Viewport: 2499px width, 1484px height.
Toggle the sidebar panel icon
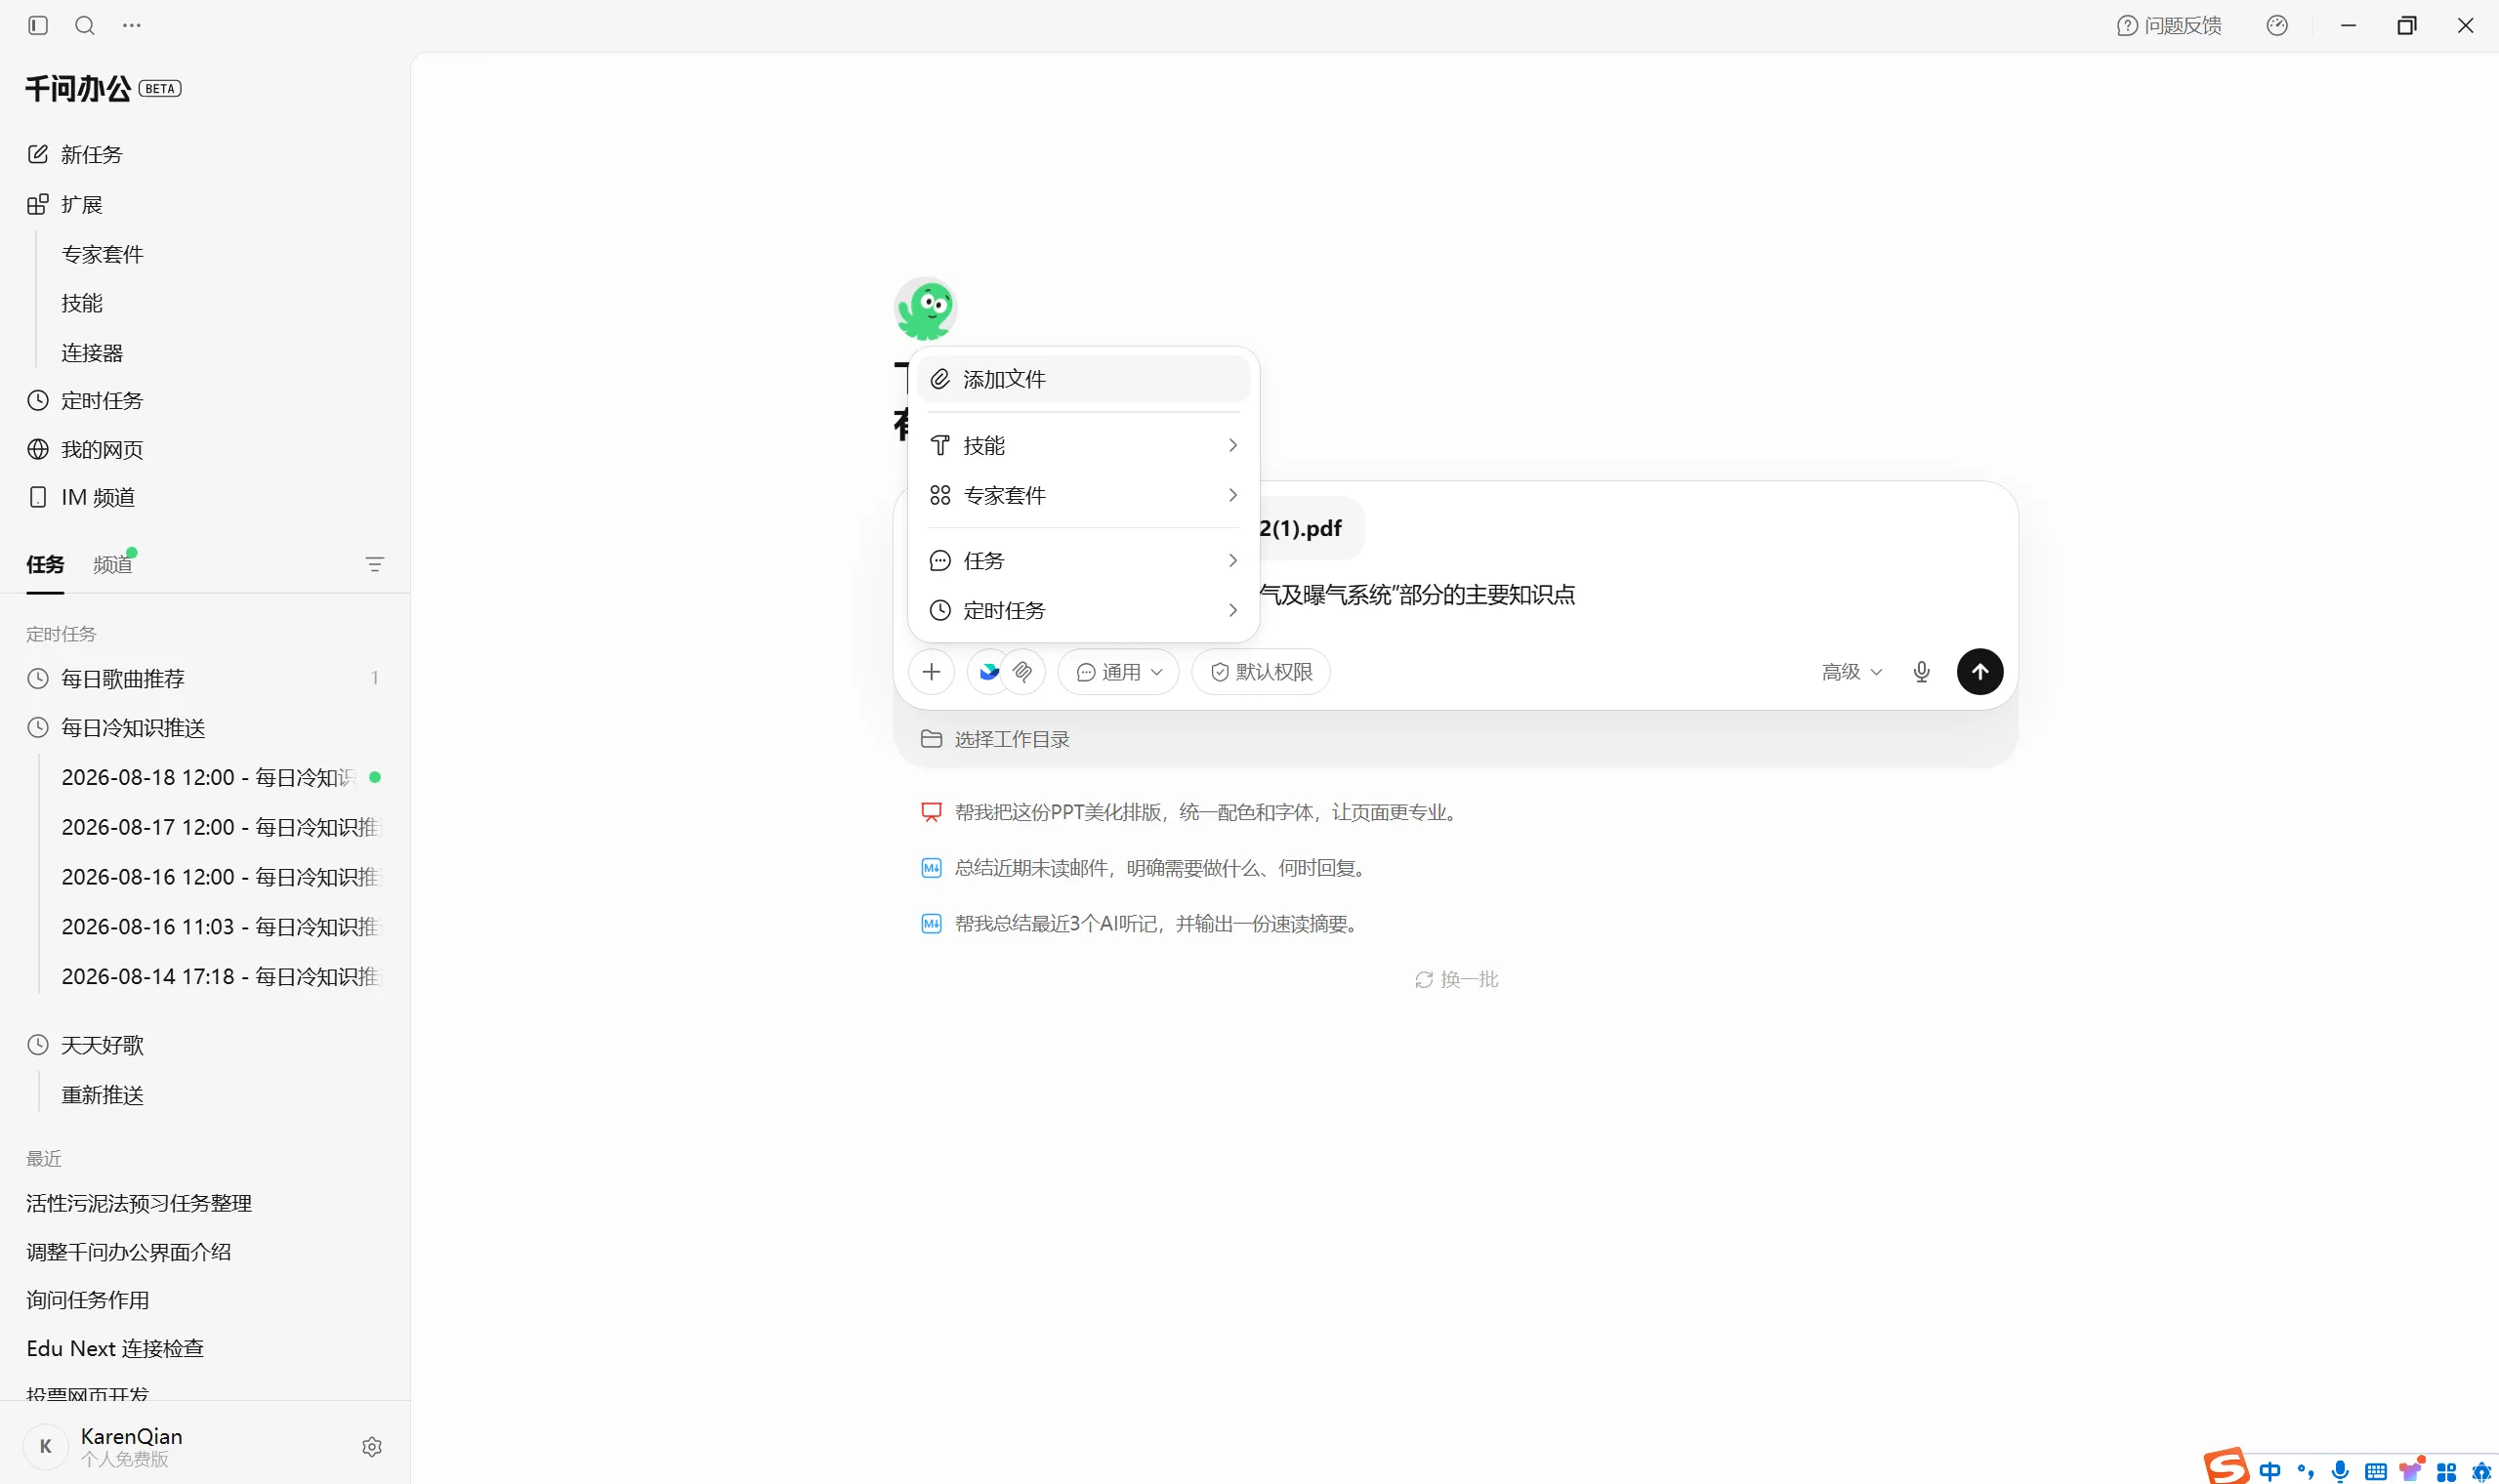point(38,25)
